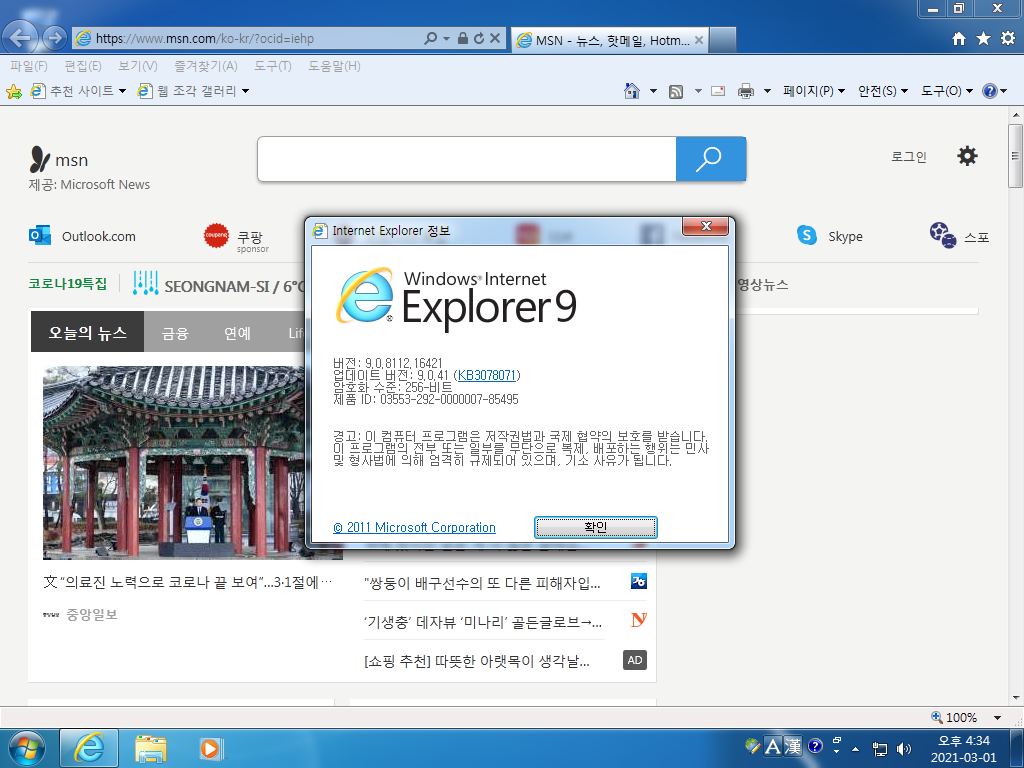Click the Add to Favorites bar star icon
1024x768 pixels.
coord(14,91)
